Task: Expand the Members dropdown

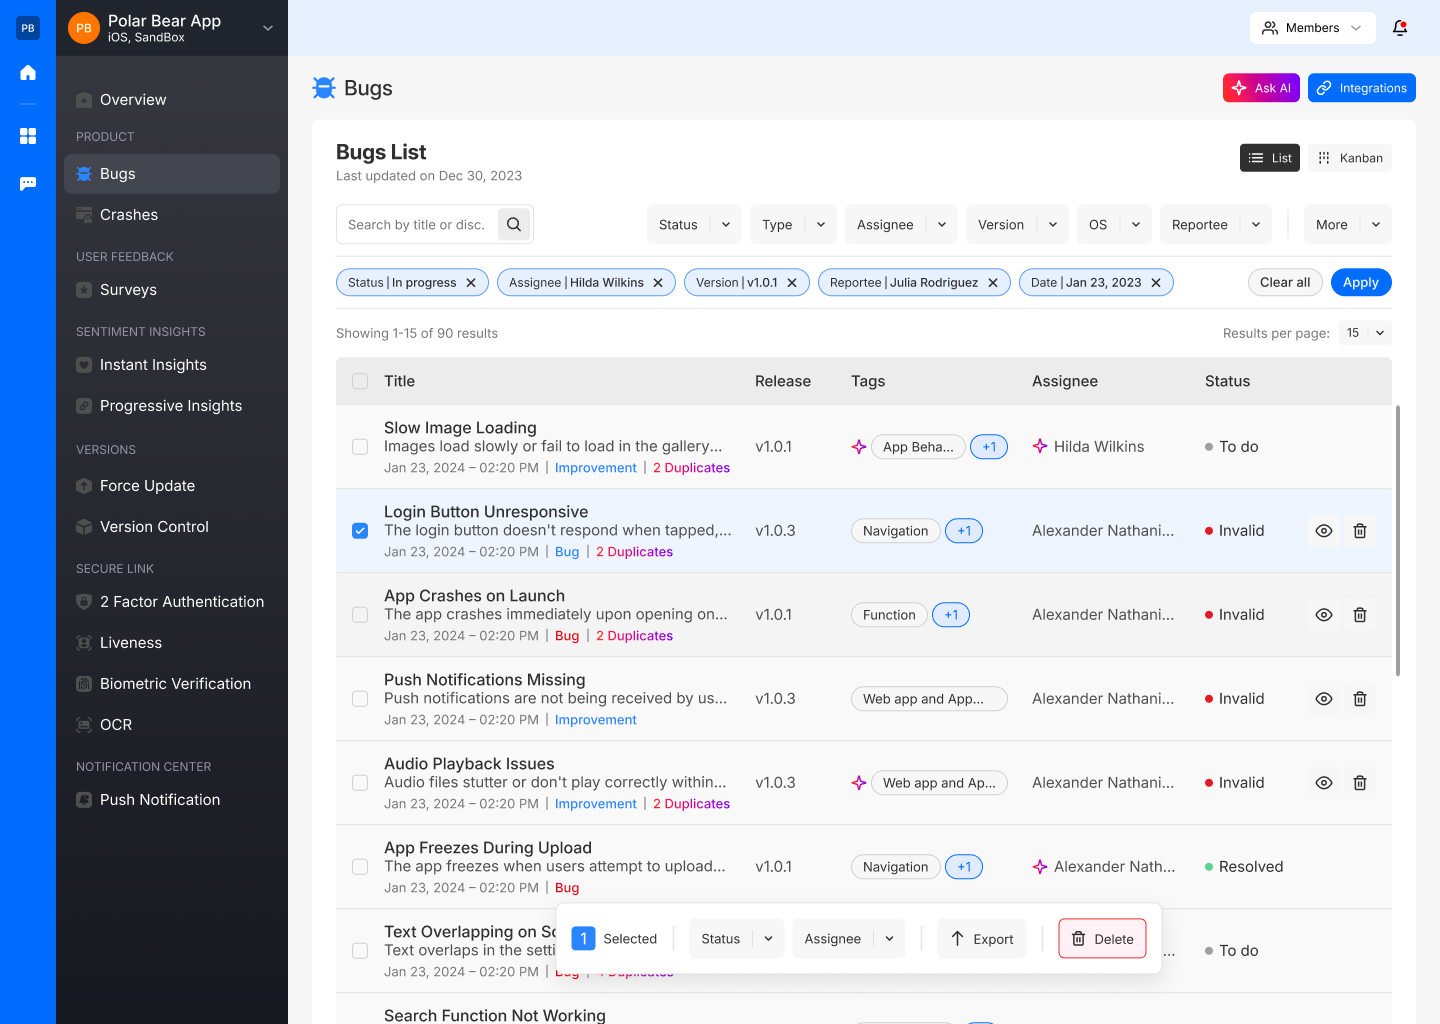Action: (x=1312, y=28)
